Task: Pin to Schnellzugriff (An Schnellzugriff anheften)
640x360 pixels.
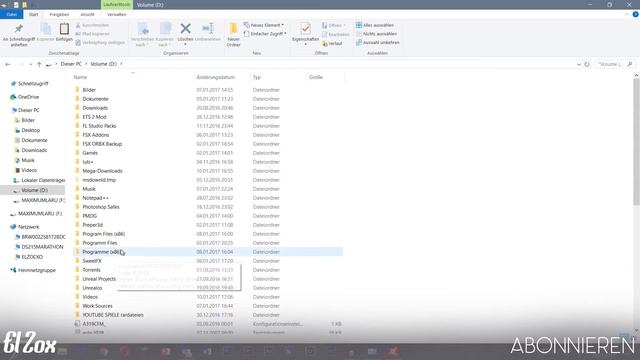Action: coord(19,35)
